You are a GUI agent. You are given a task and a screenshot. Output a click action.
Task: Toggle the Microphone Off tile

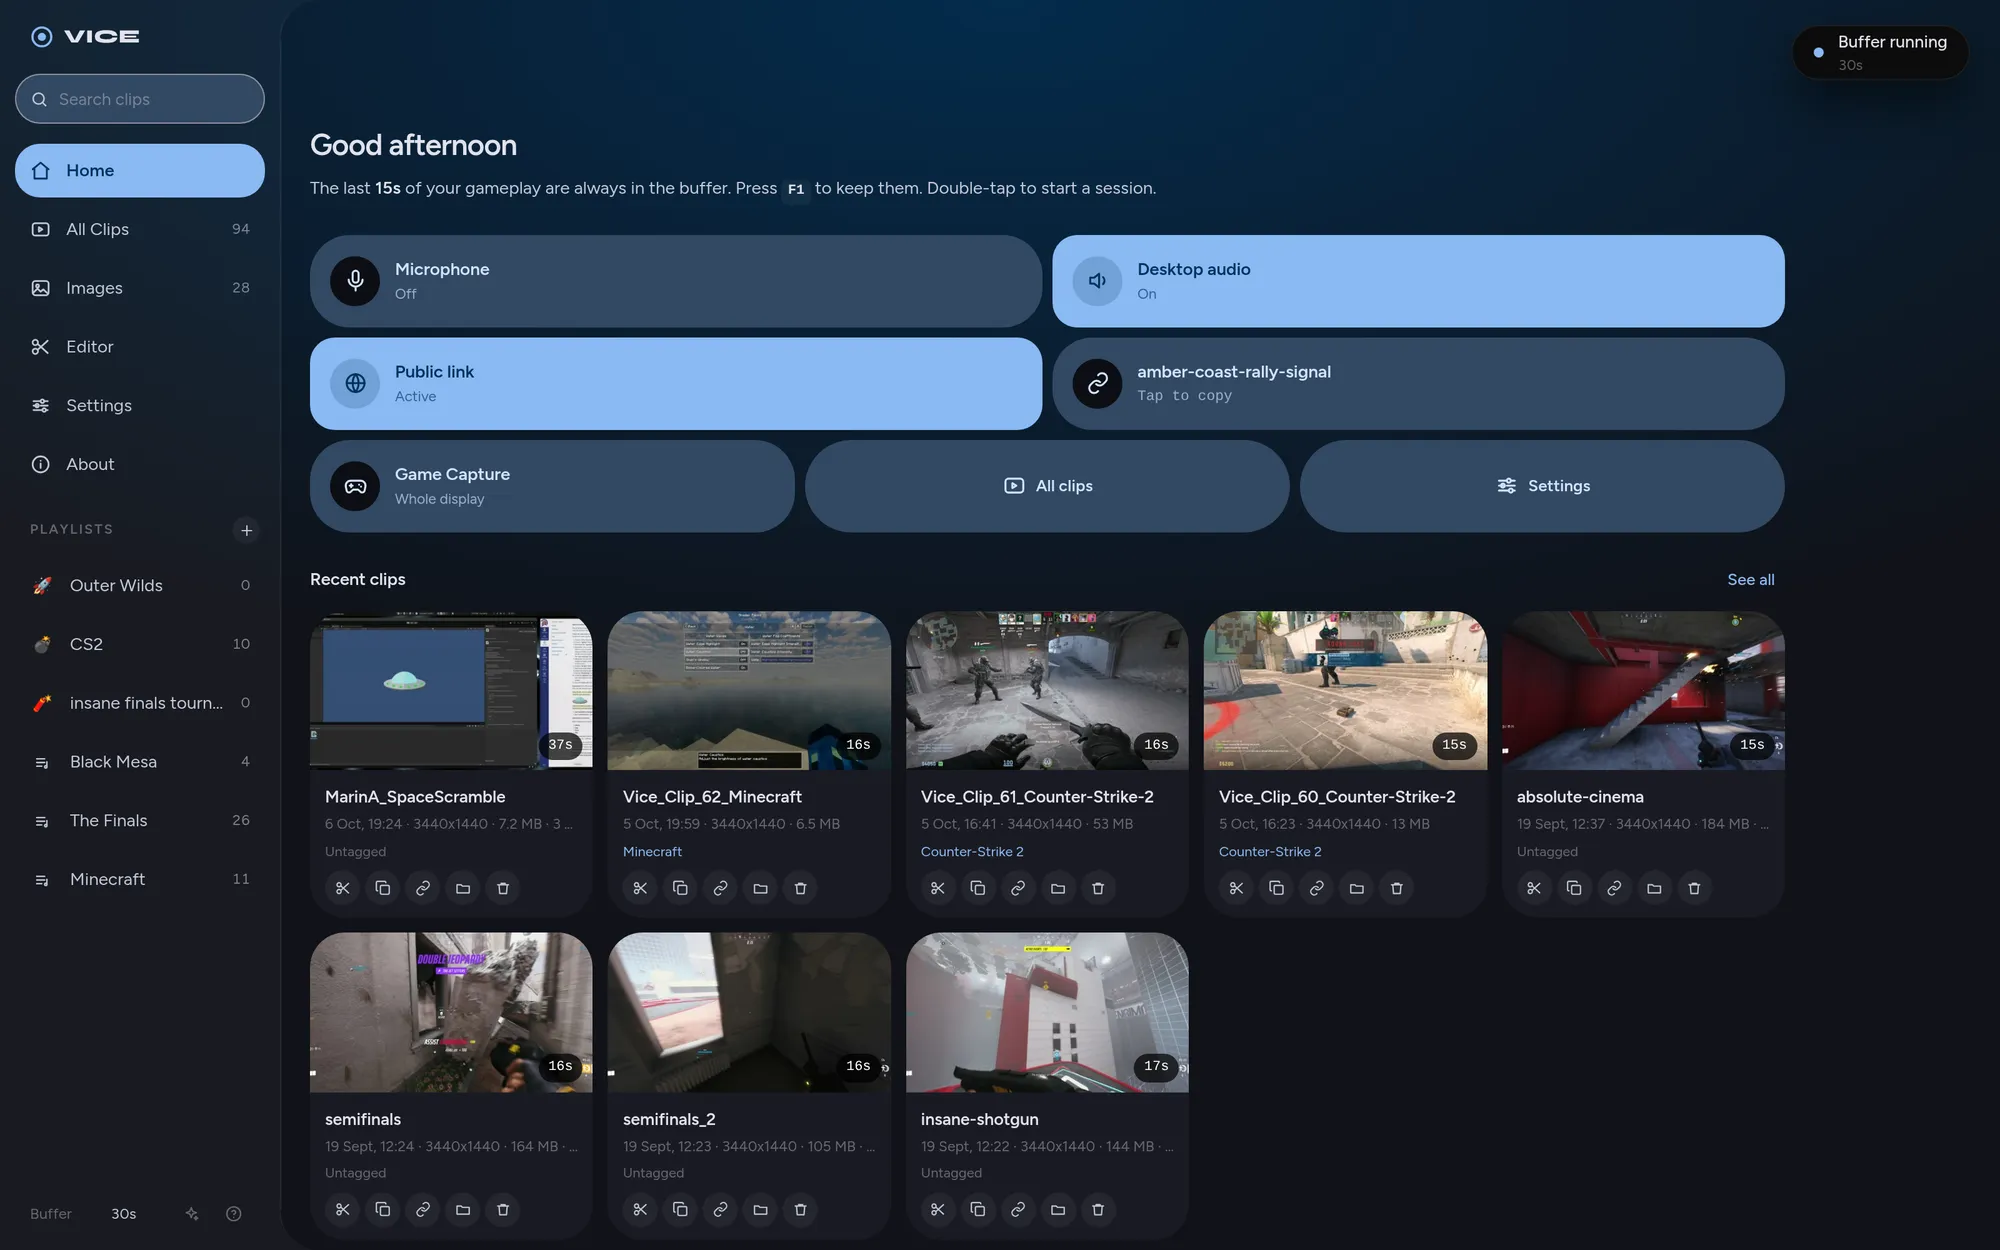676,281
